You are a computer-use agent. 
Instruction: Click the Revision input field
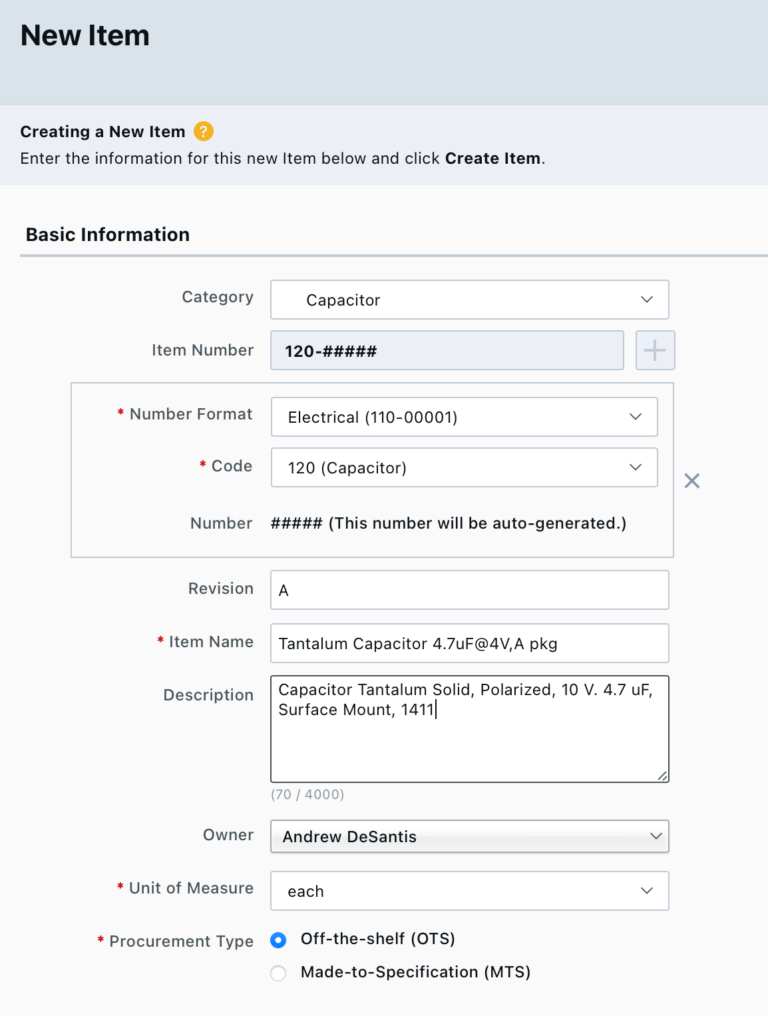pos(469,590)
